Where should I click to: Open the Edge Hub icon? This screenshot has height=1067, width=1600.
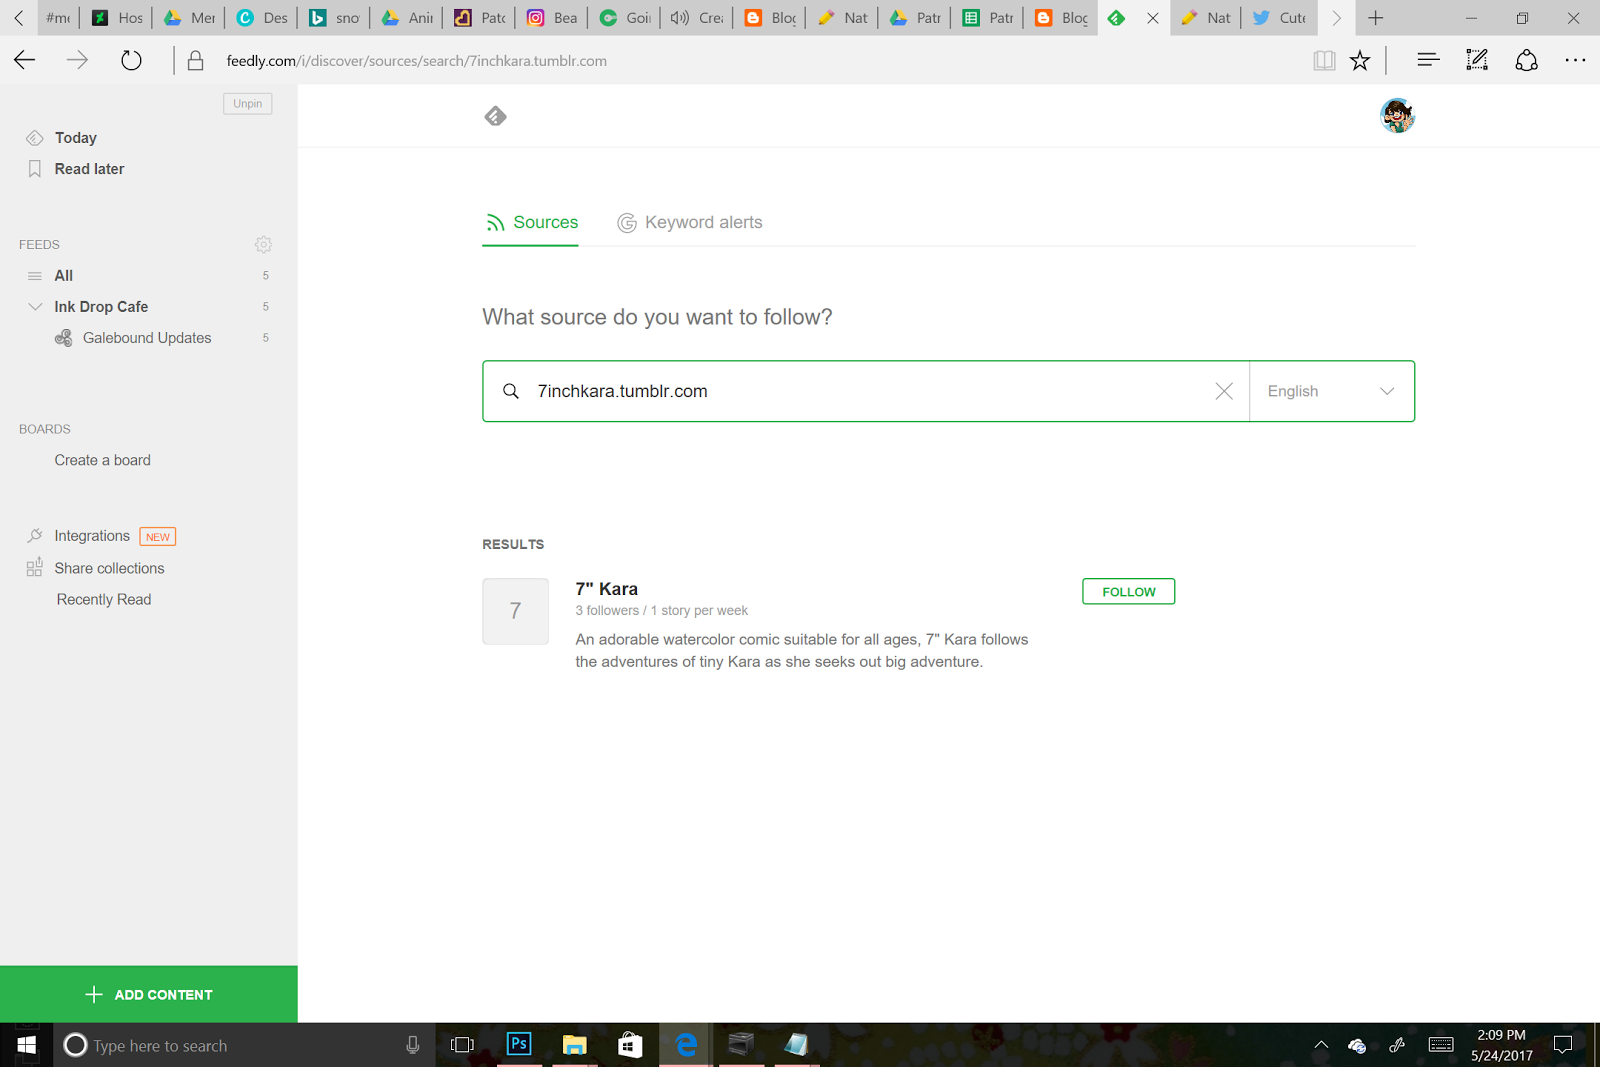click(x=1428, y=61)
